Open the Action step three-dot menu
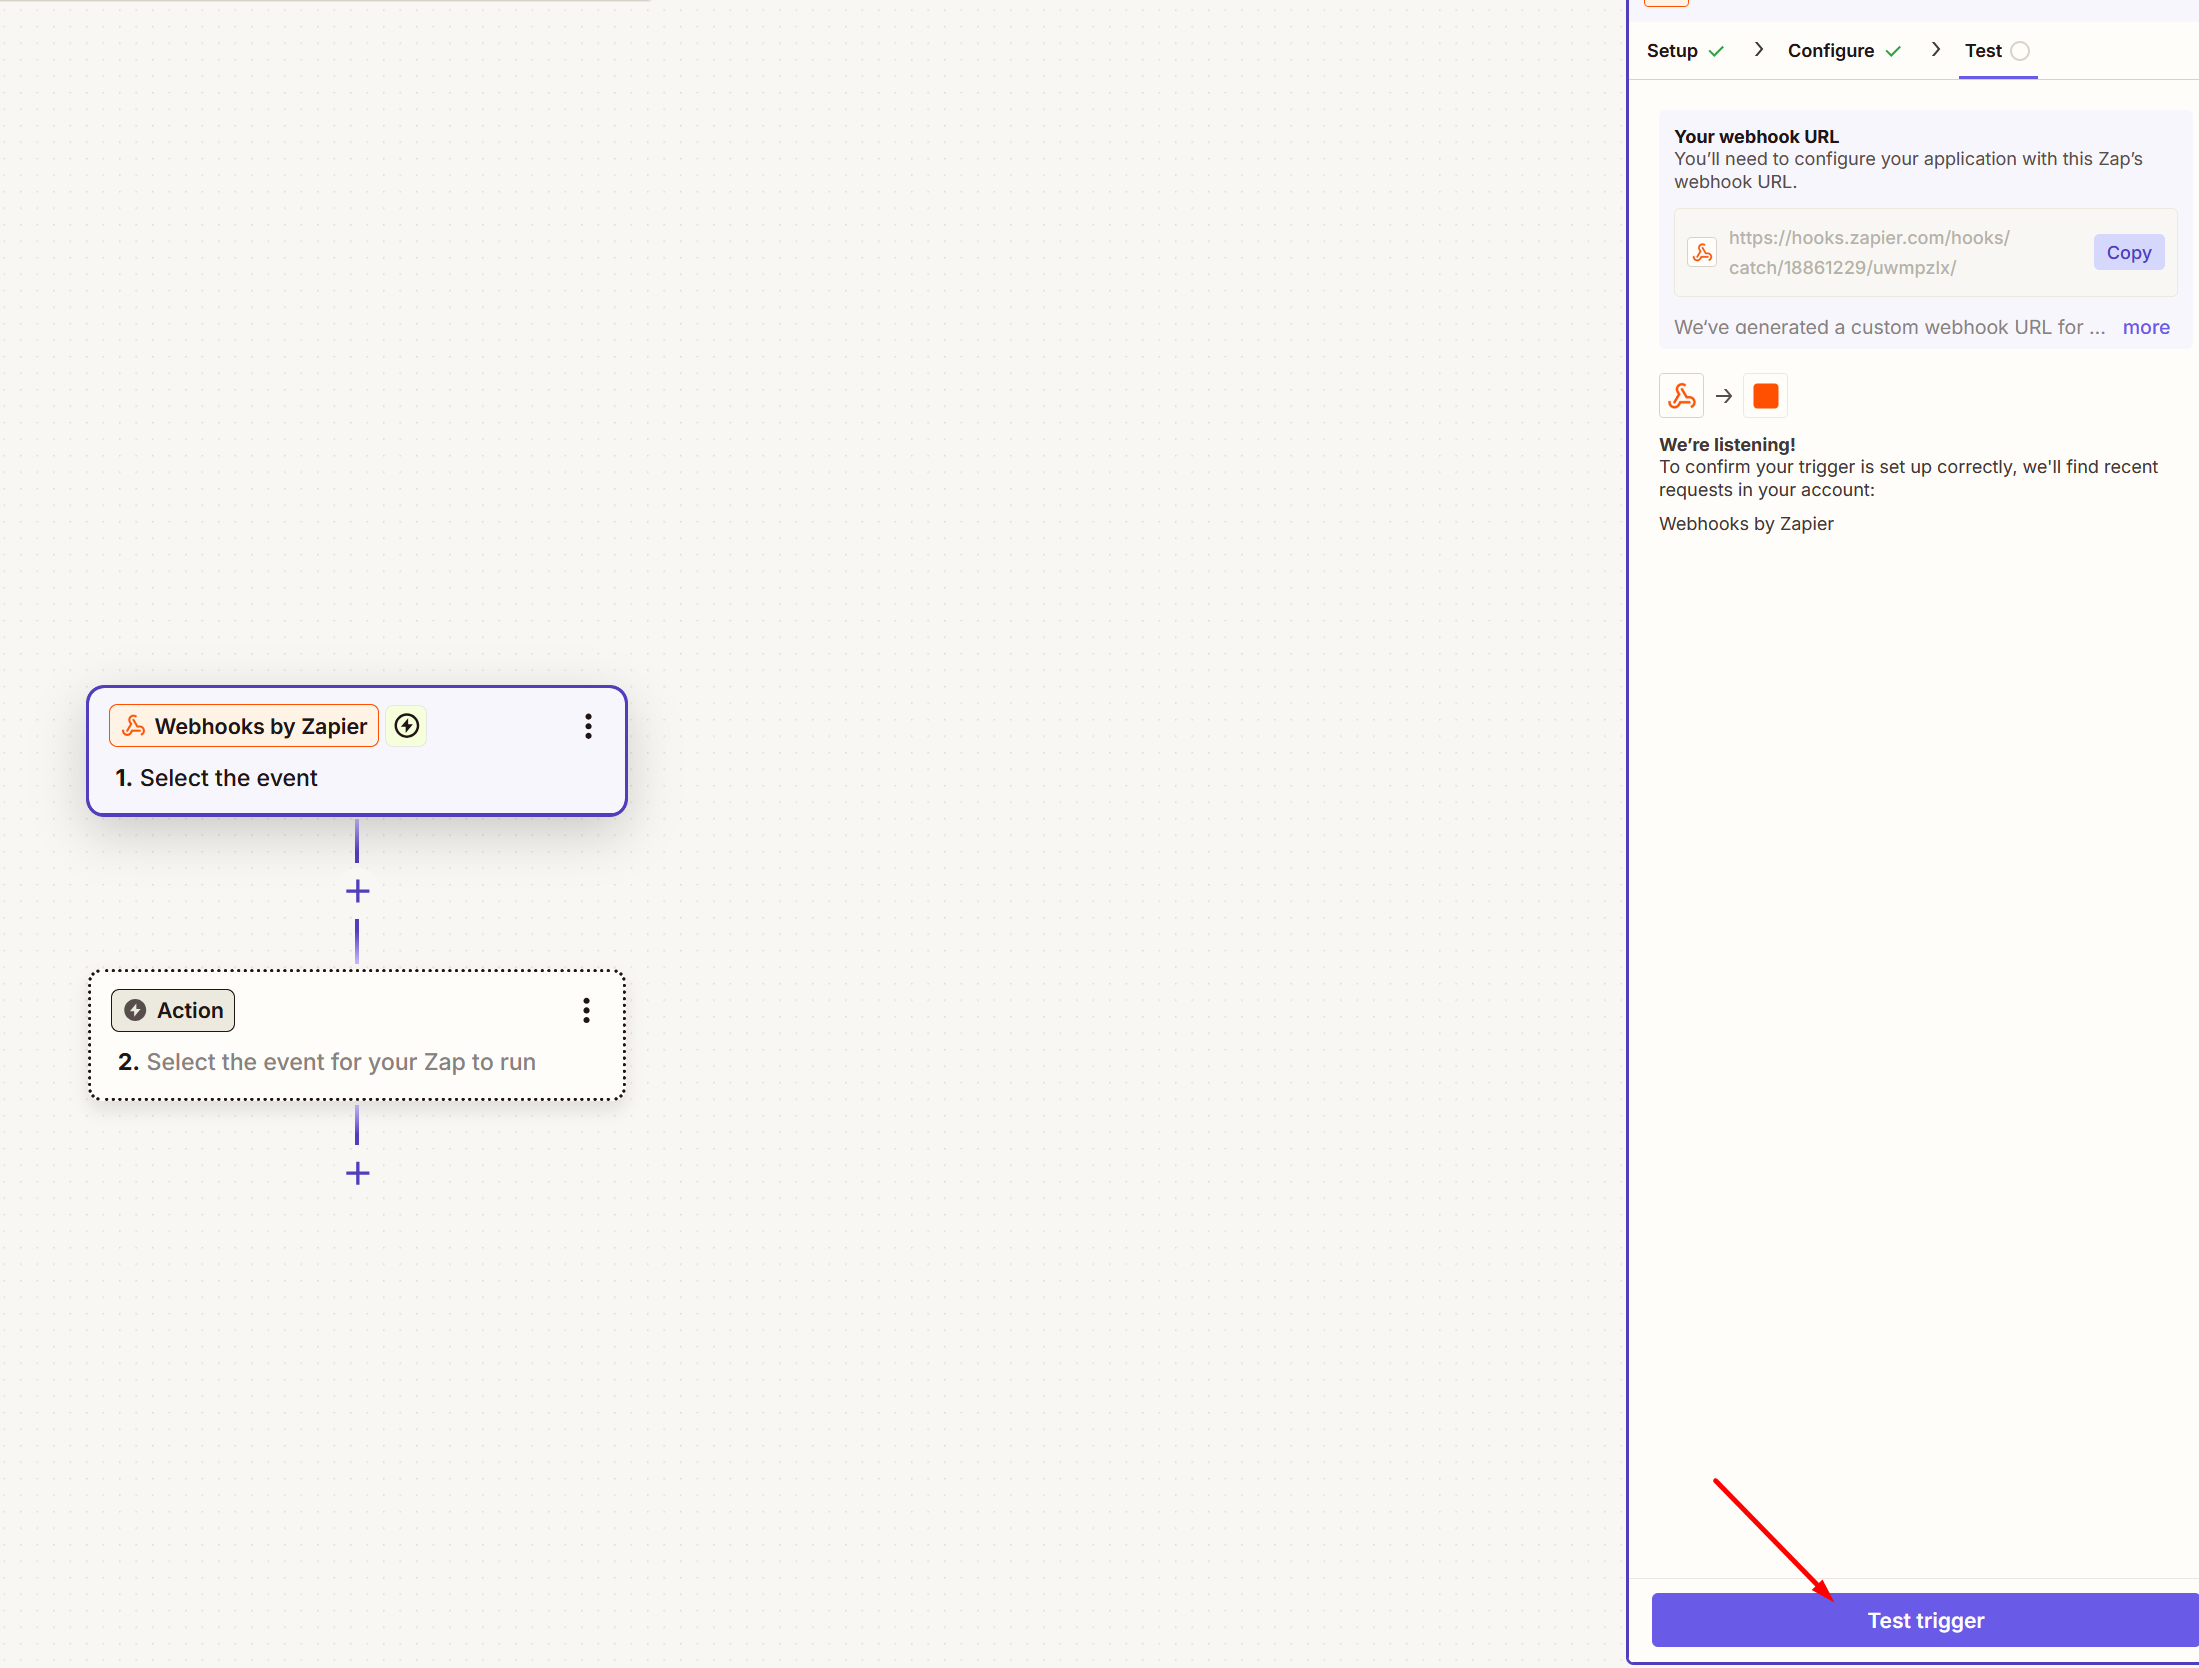Viewport: 2199px width, 1668px height. 586,1010
